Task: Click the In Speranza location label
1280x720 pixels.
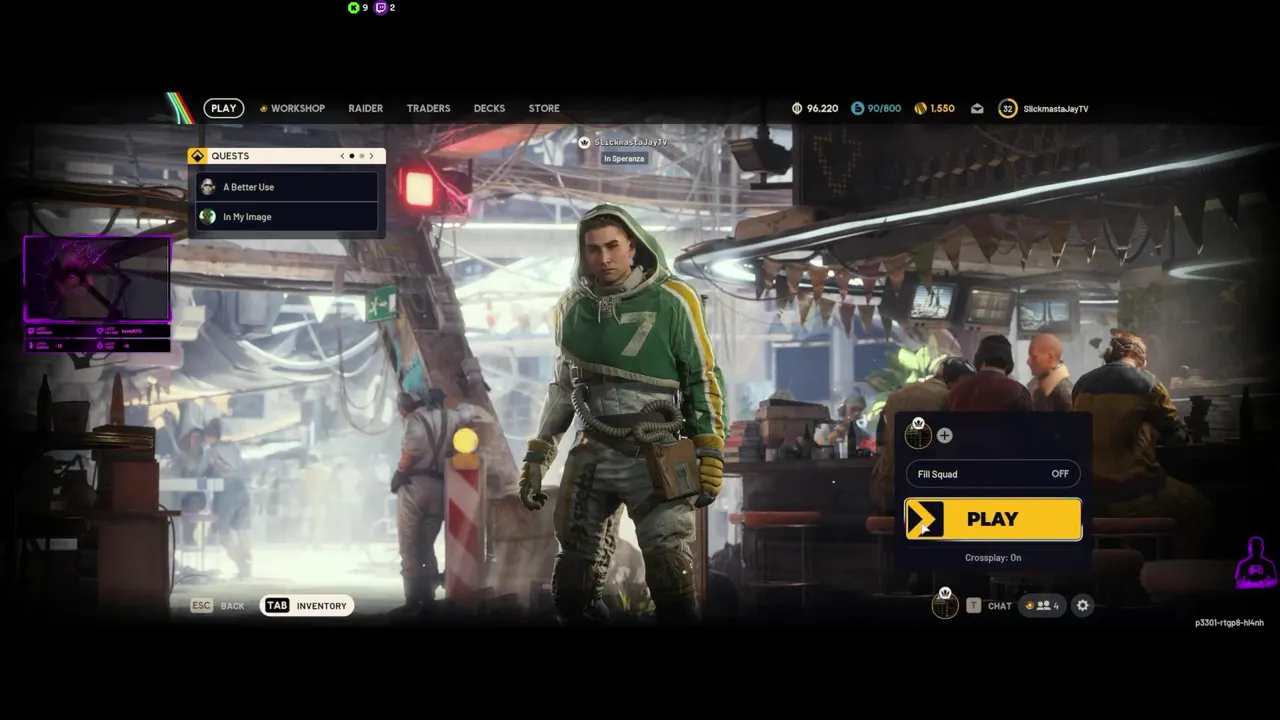Action: pos(624,158)
